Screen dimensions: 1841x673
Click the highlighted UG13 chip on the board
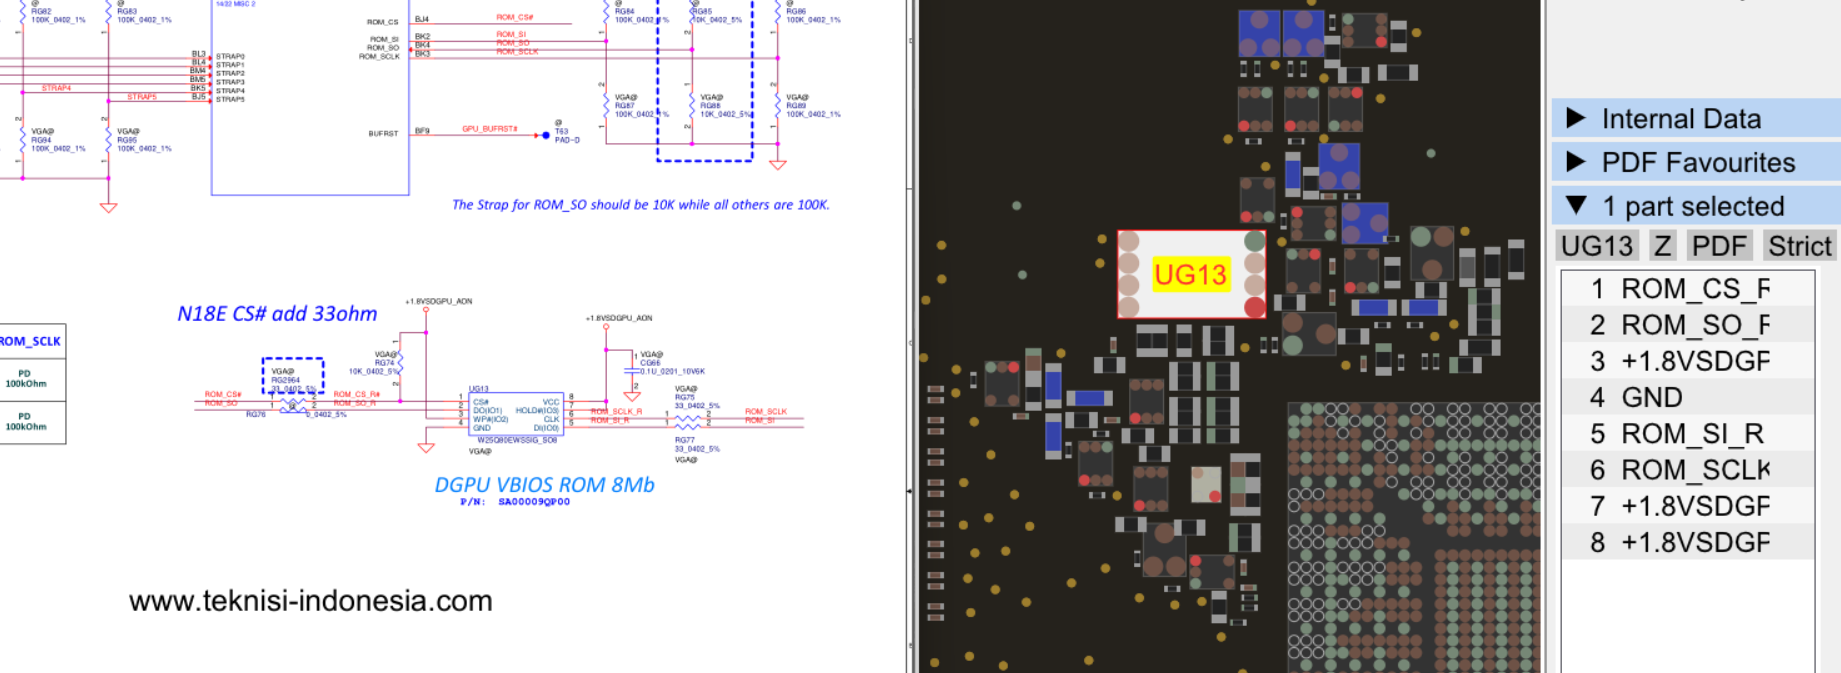point(1191,274)
